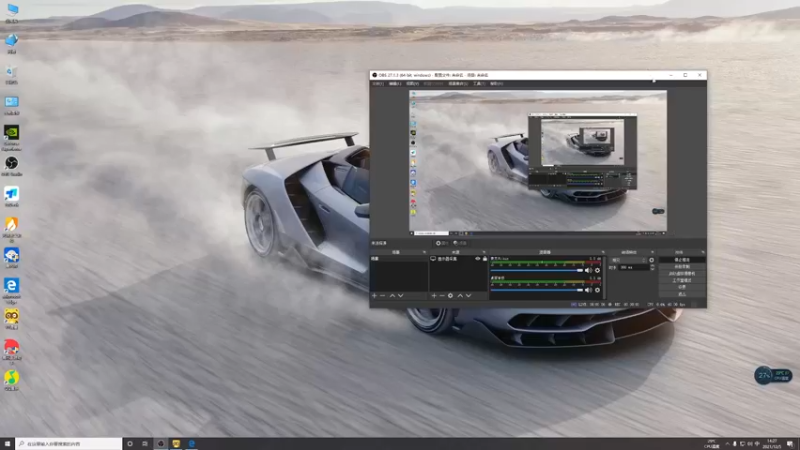Open the This PC desktop icon

[x=11, y=13]
